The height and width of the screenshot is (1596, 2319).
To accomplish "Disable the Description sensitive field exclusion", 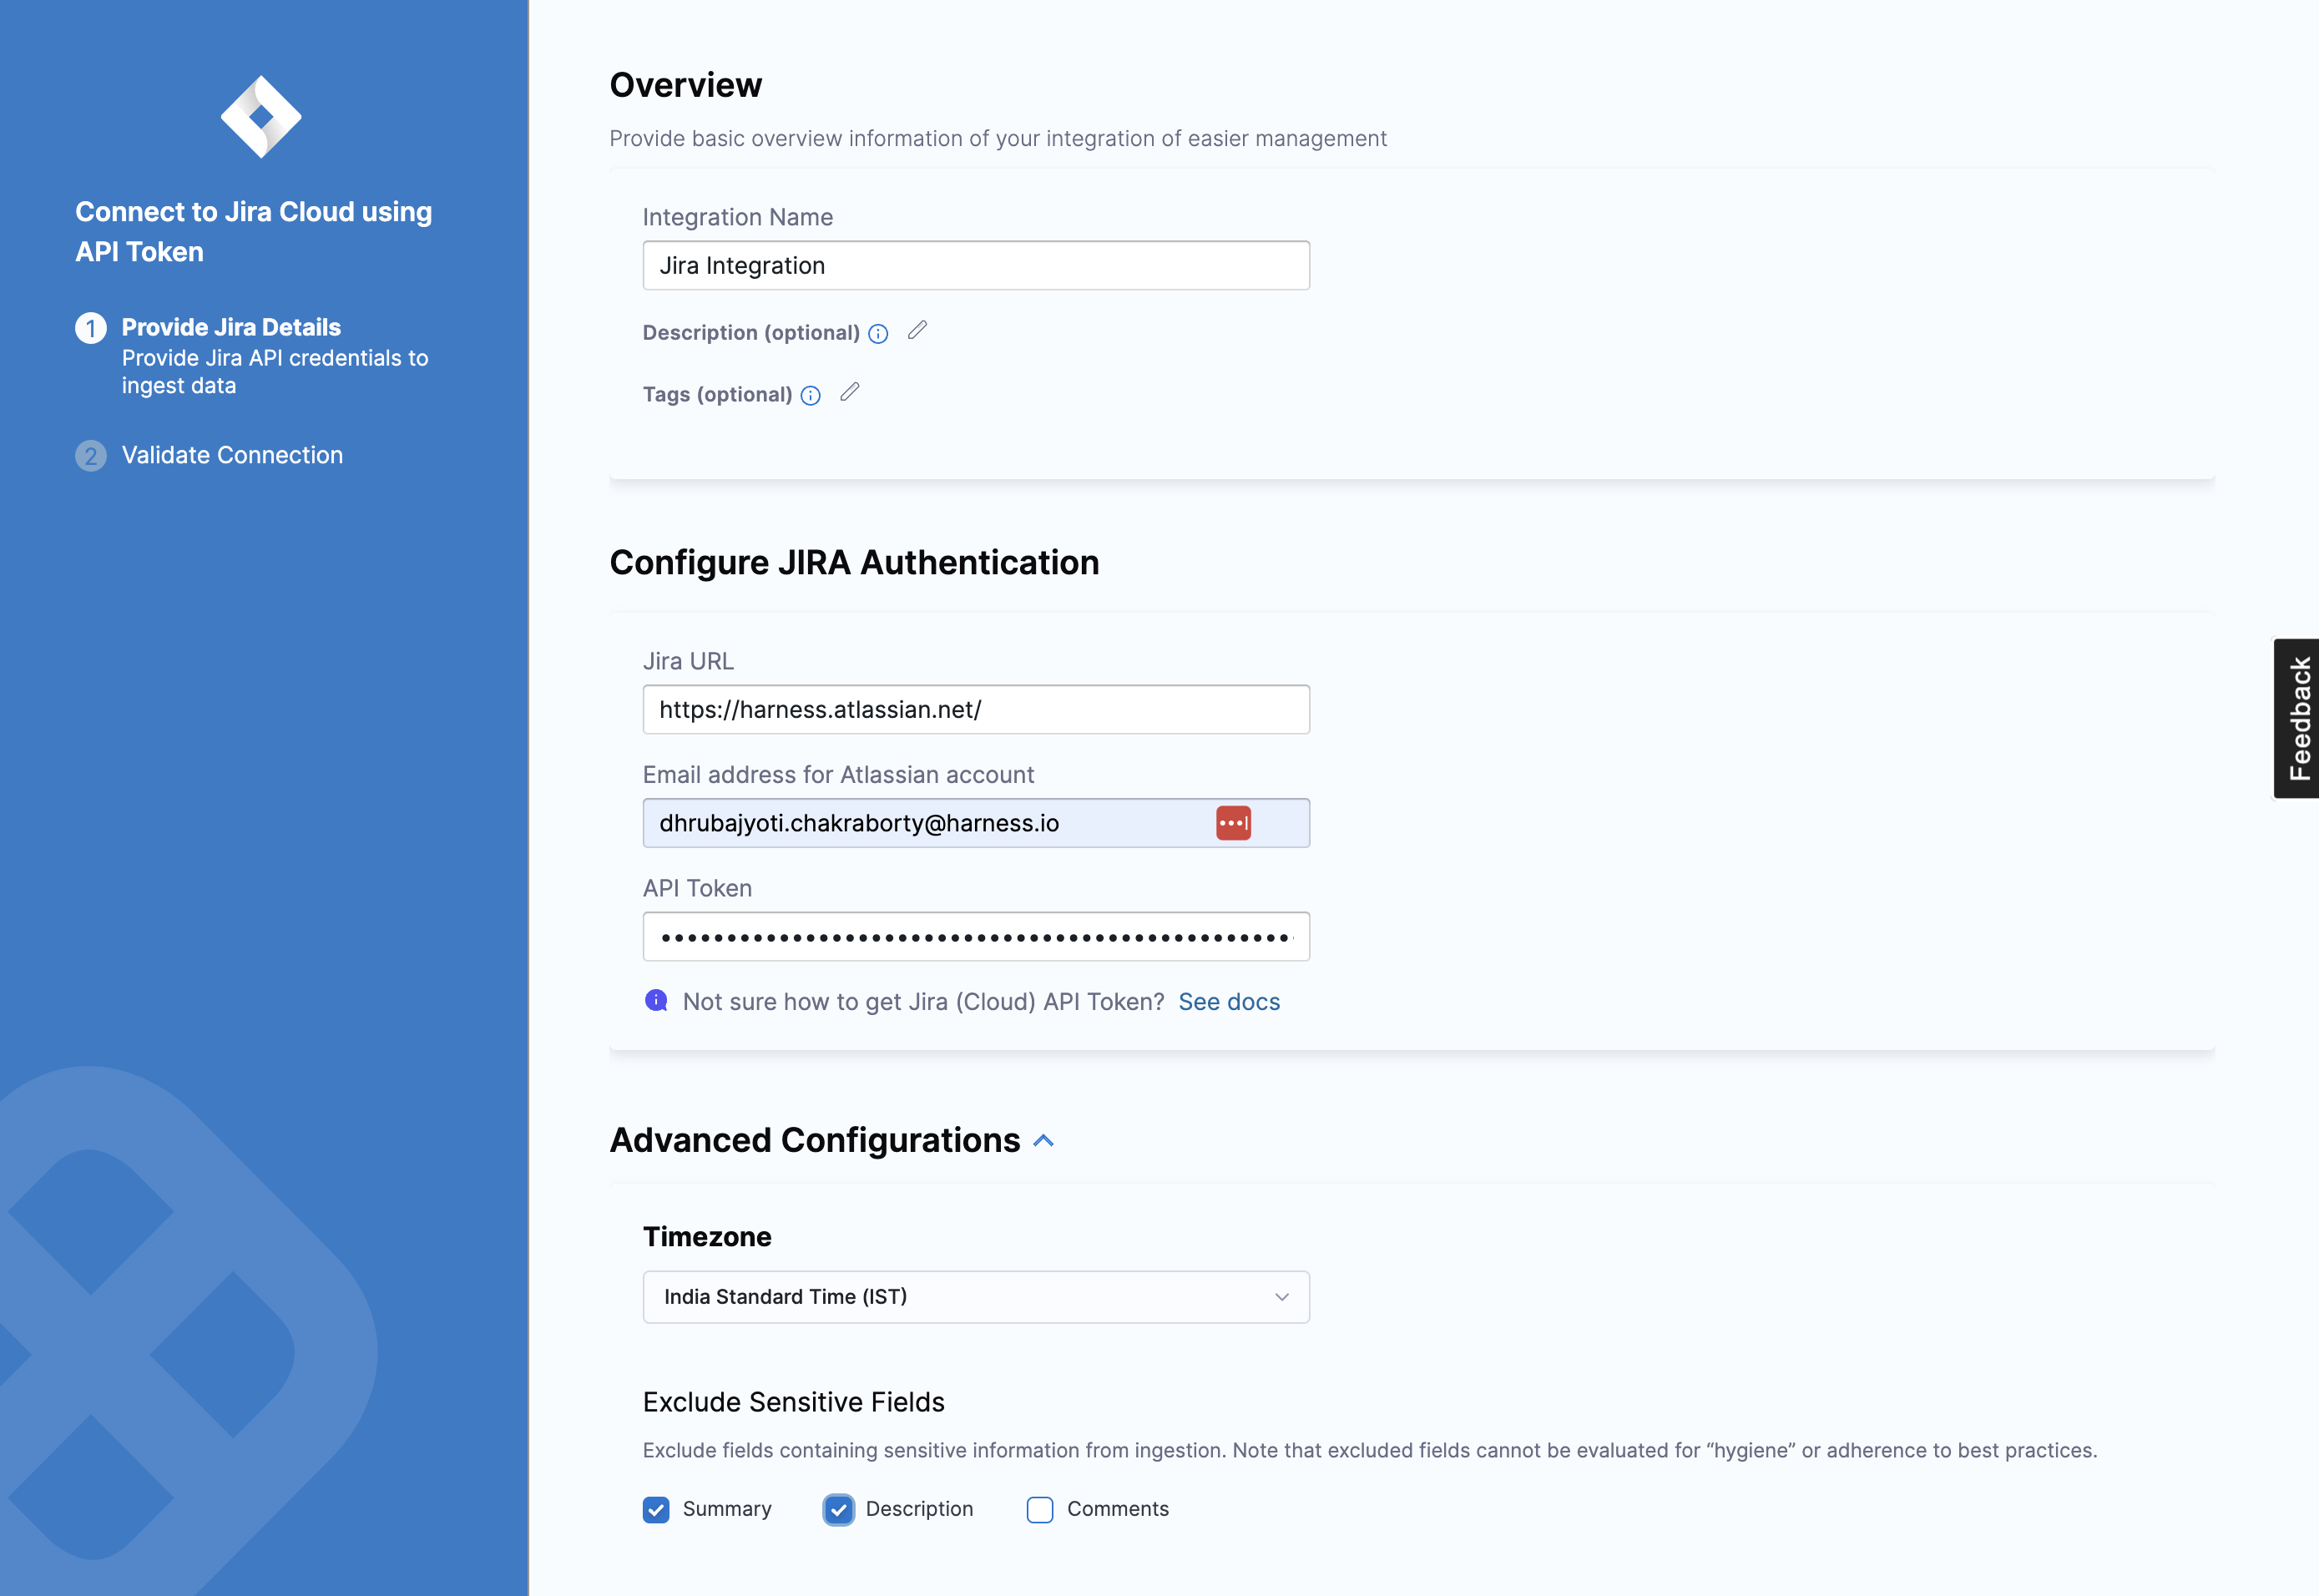I will pos(838,1509).
